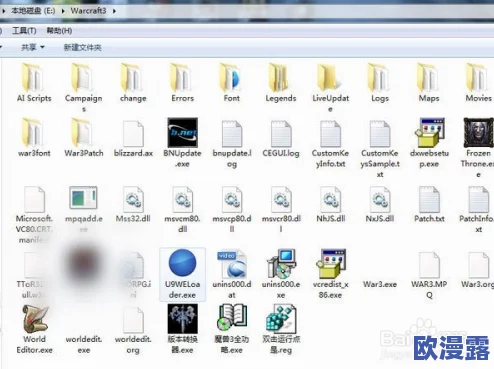Select the CEGUI.log file
494x369 pixels.
click(281, 139)
